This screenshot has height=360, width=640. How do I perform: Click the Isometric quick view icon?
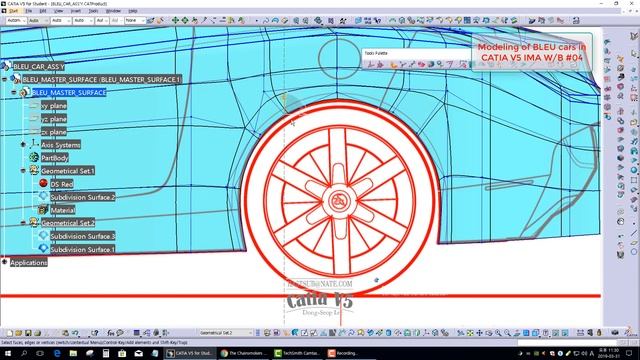(535, 333)
